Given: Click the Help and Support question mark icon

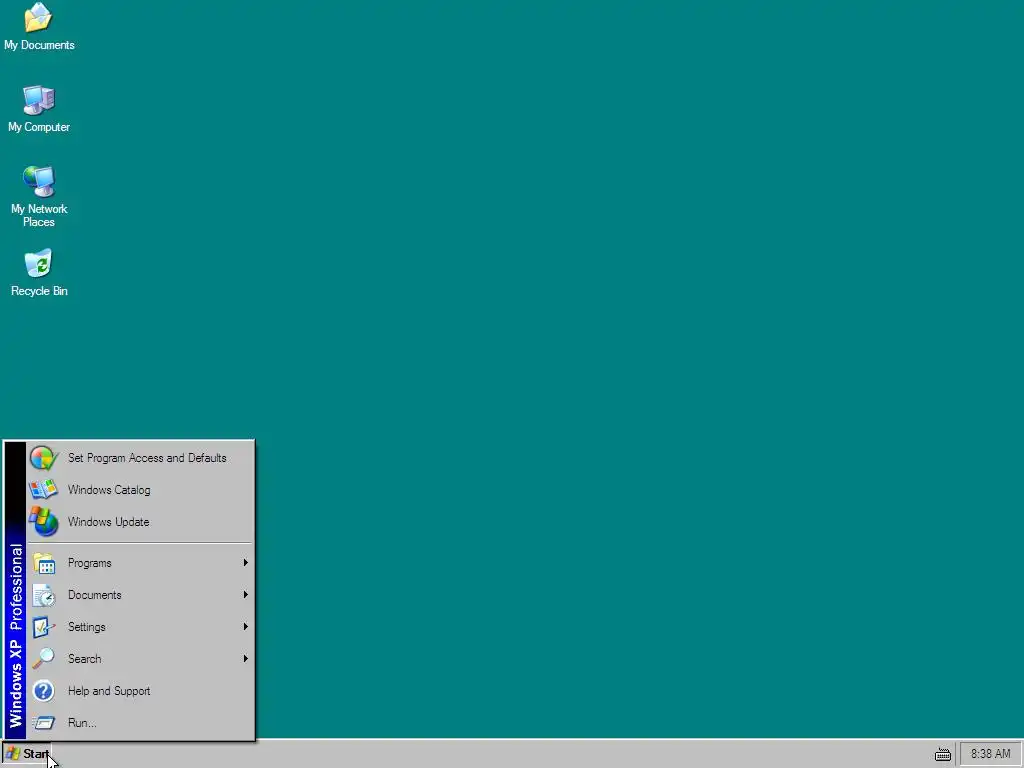Looking at the screenshot, I should (44, 691).
